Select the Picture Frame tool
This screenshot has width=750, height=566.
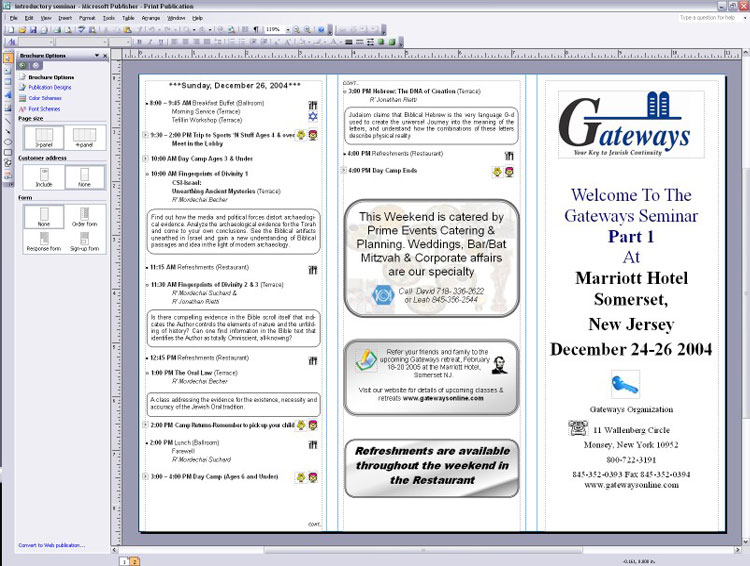[x=8, y=107]
